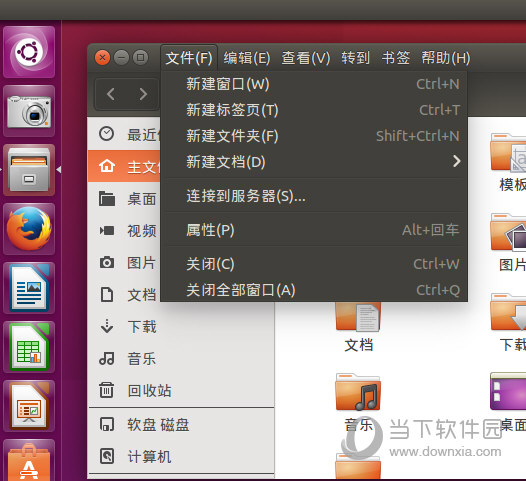Screen dimensions: 526x481
Task: Click the 下载 download arrow icon in sidebar
Action: 107,326
